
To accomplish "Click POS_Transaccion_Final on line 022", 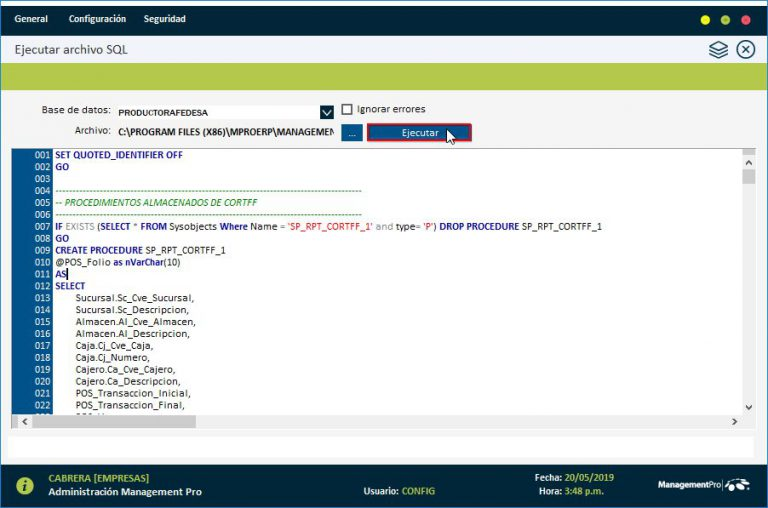I will tap(130, 405).
